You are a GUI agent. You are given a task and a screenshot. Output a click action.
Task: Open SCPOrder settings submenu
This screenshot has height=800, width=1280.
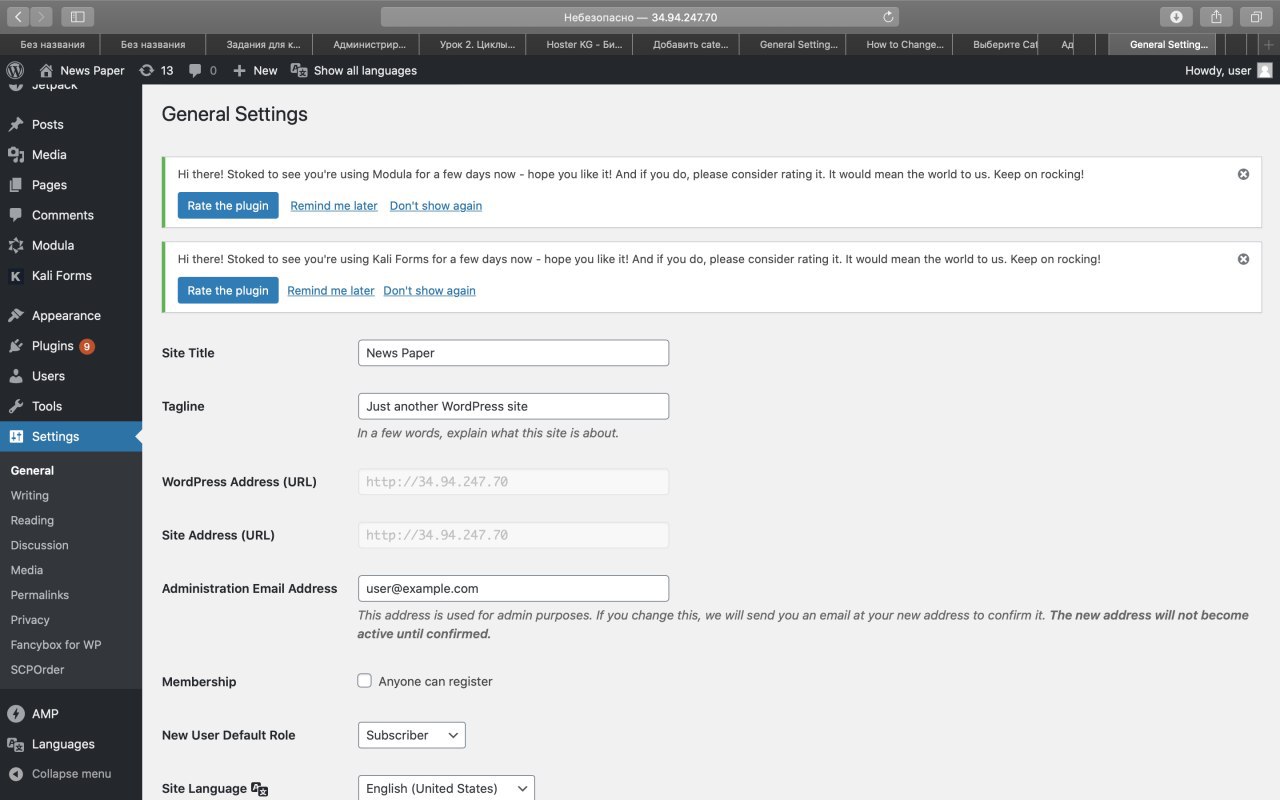tap(37, 670)
